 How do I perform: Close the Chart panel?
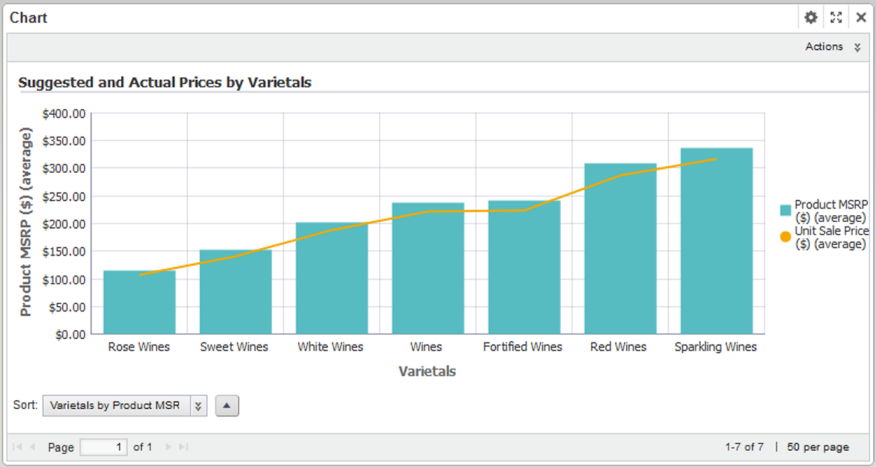(861, 17)
